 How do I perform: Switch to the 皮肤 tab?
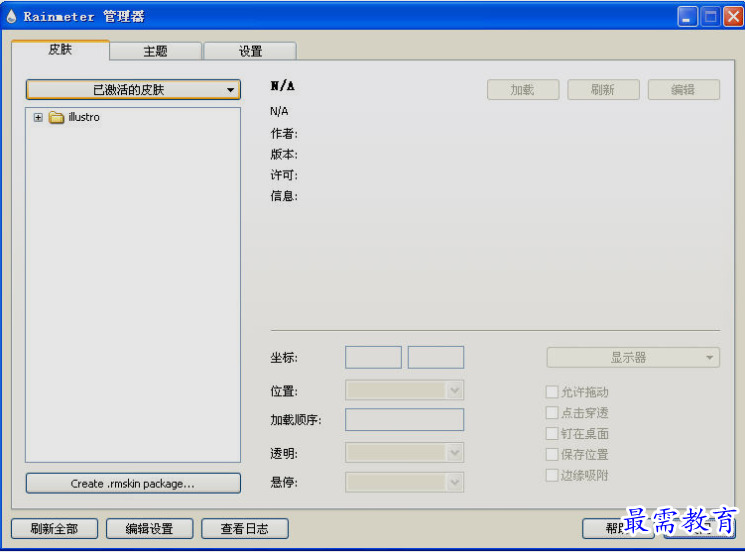60,49
